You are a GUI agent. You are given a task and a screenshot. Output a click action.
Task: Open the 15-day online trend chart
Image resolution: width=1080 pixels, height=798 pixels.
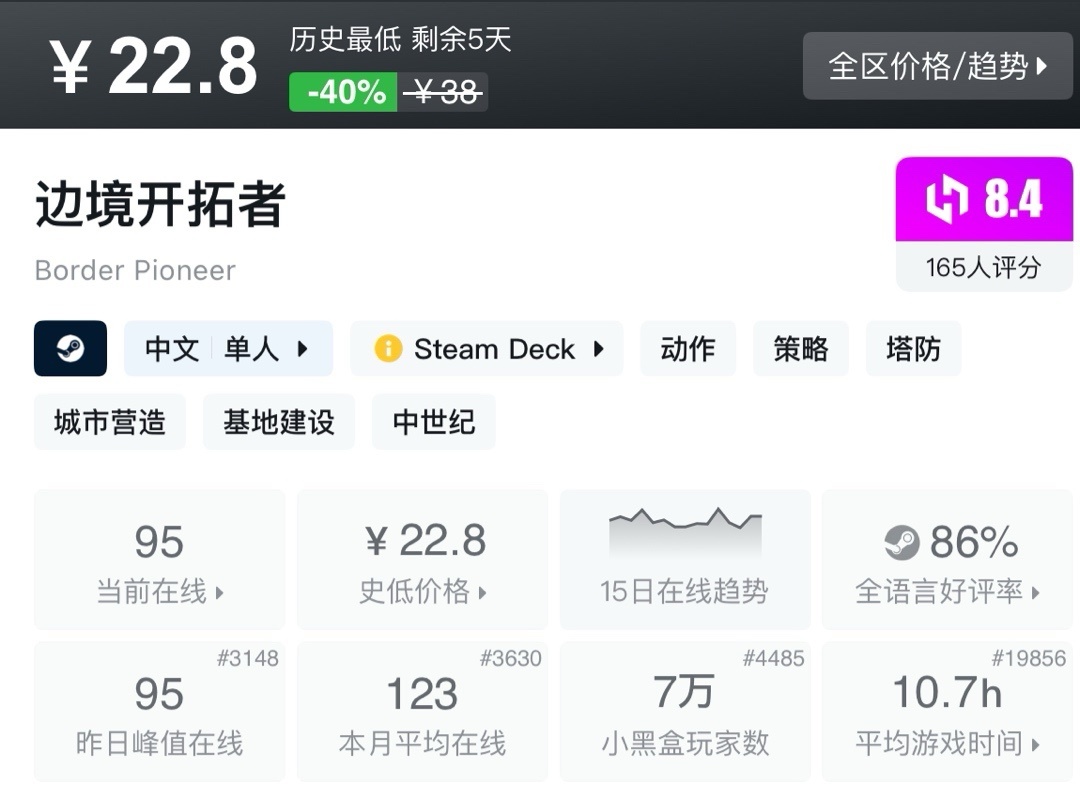[x=685, y=558]
